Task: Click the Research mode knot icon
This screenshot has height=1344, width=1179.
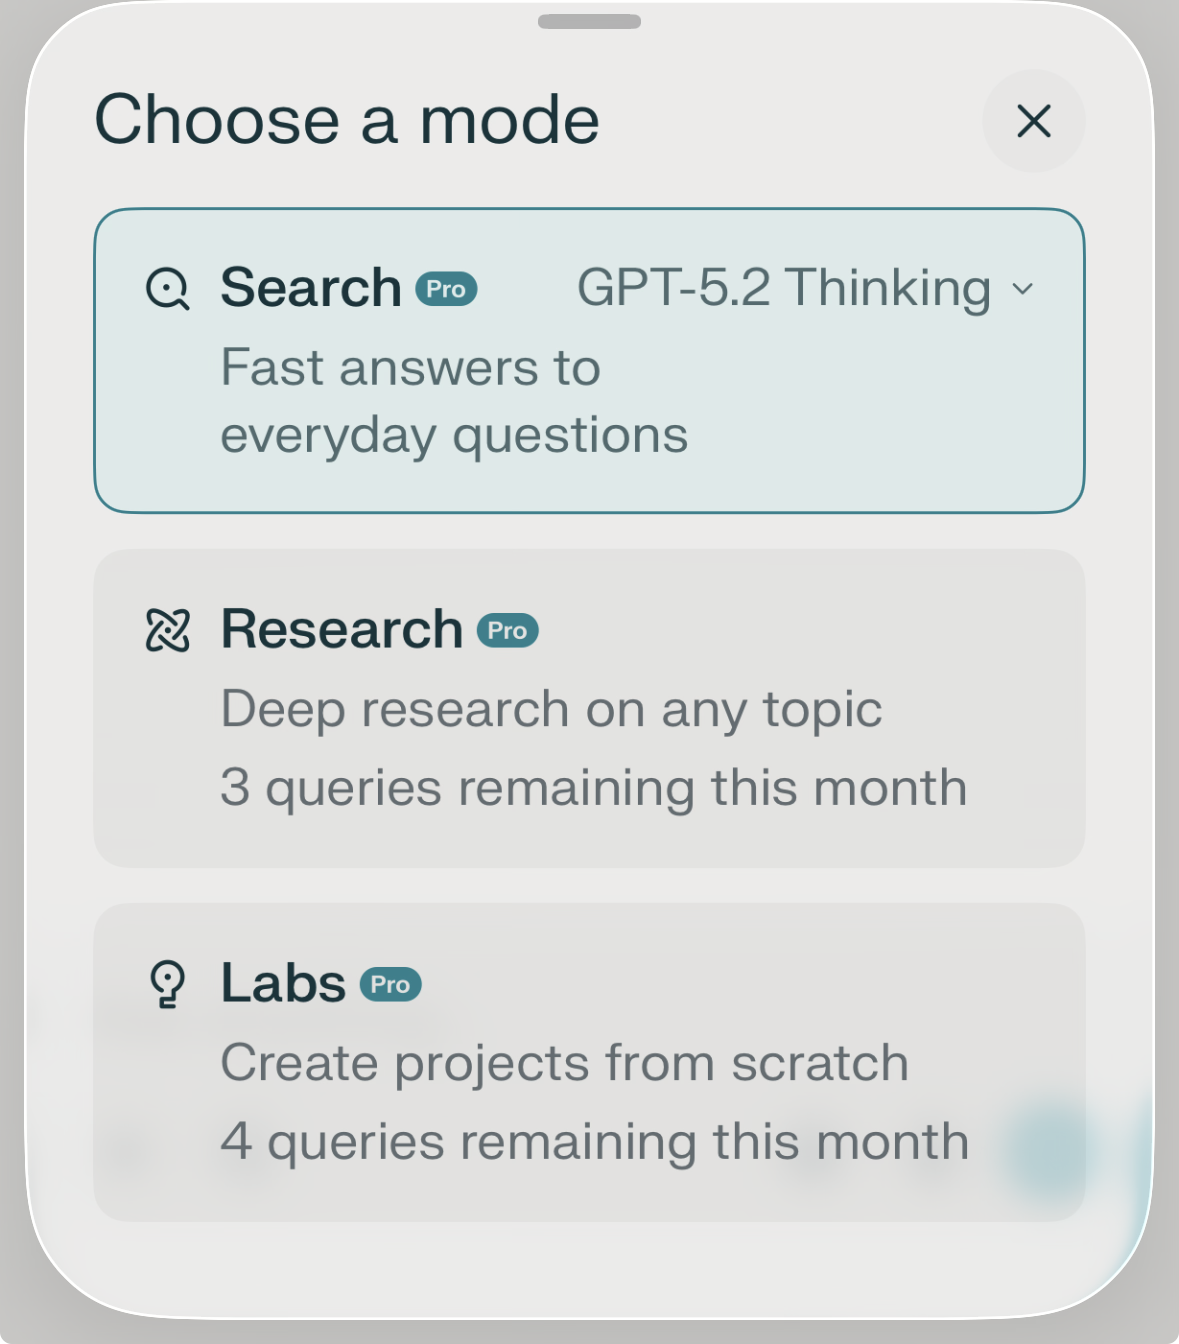Action: coord(167,630)
